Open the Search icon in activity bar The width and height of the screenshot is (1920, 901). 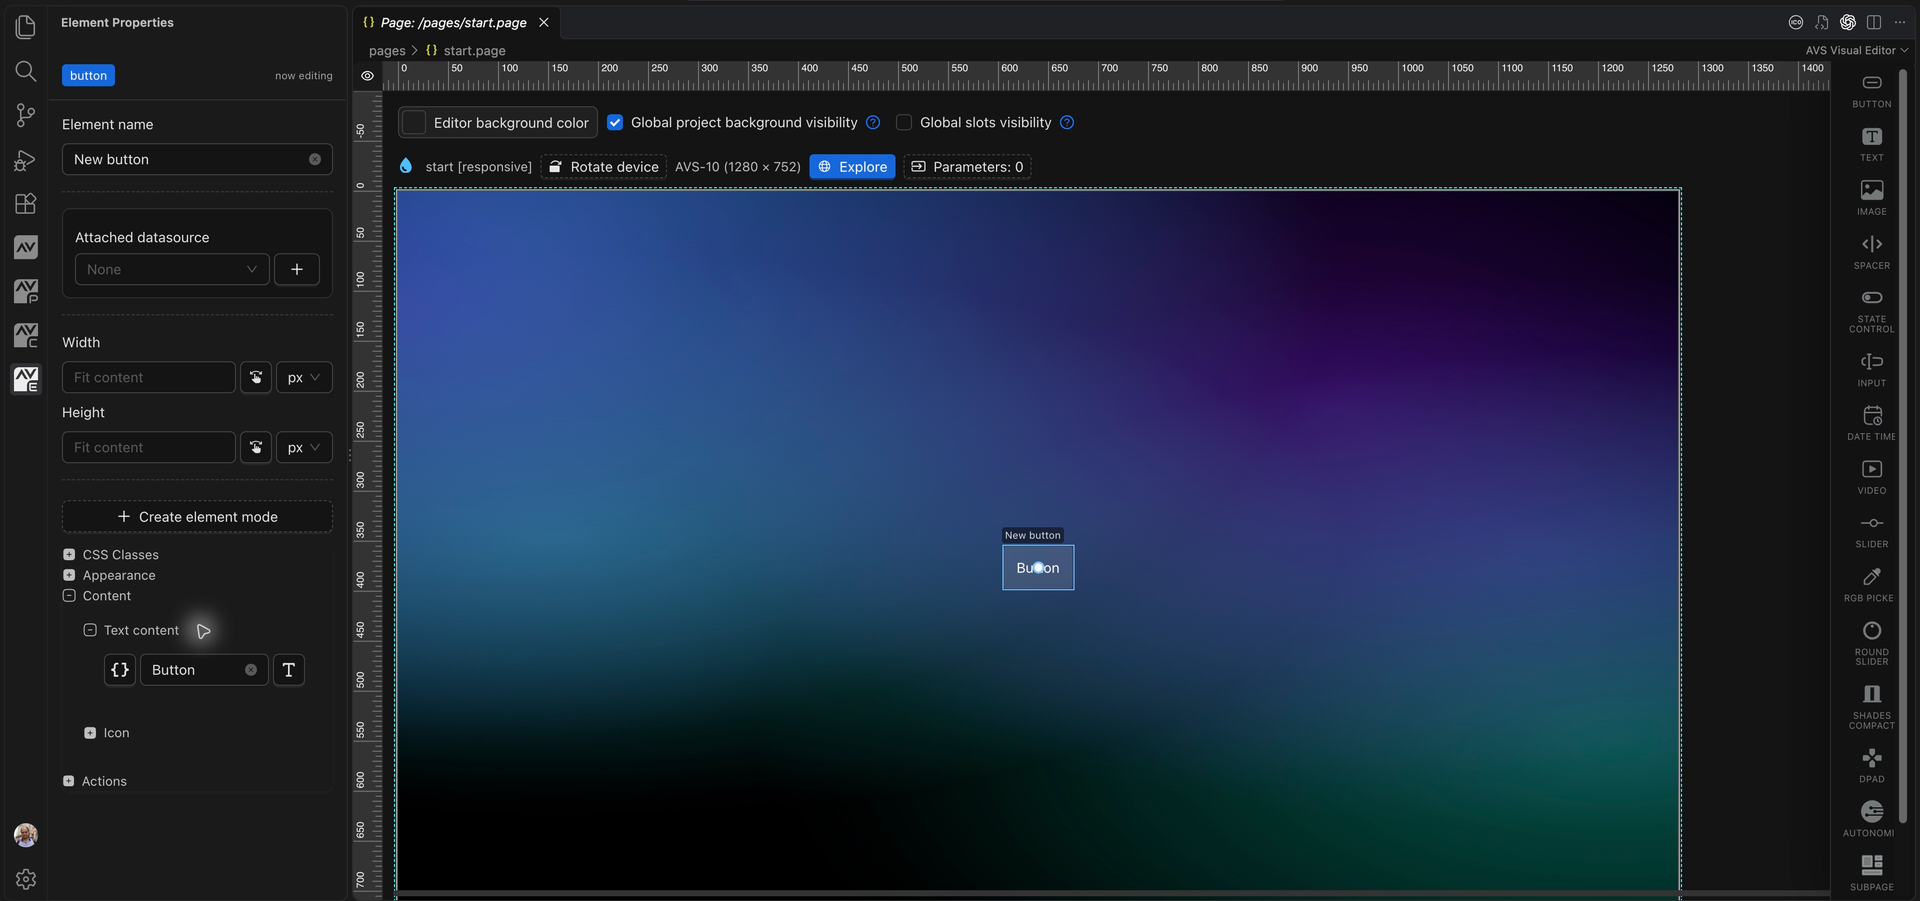tap(26, 71)
